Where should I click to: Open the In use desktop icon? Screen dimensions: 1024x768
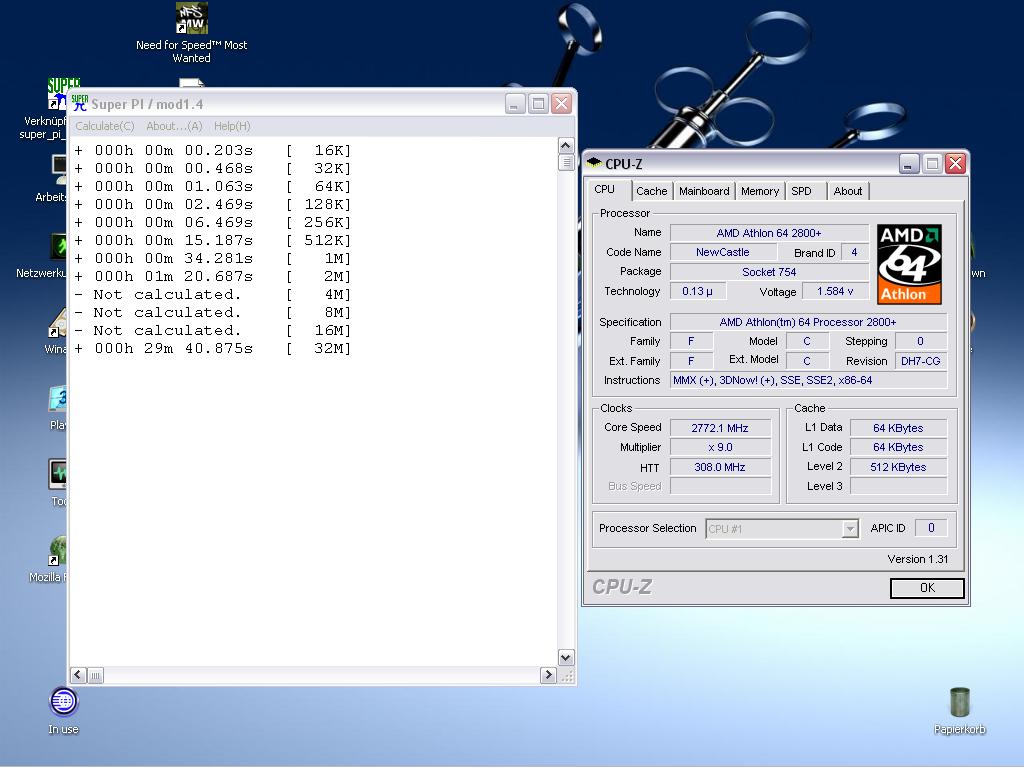pyautogui.click(x=63, y=701)
